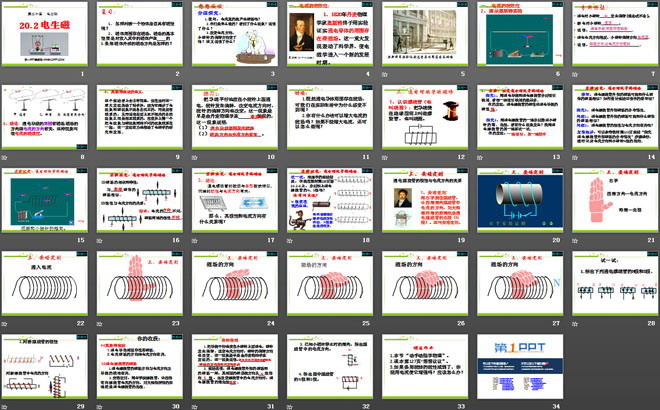Click the animation star icon under slide 5
The width and height of the screenshot is (660, 410).
[x=385, y=74]
